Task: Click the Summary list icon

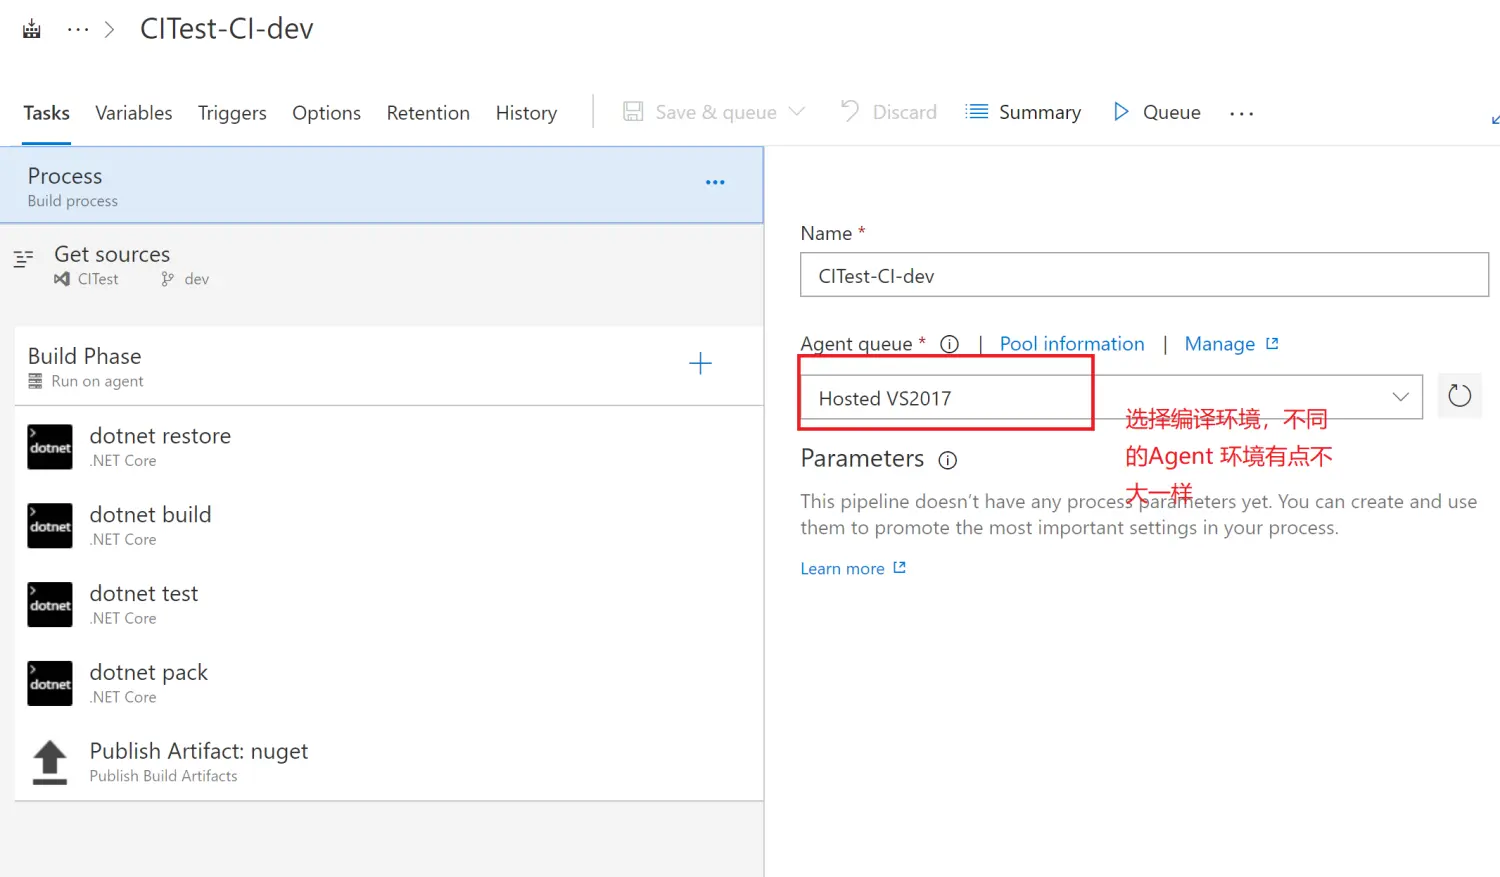Action: tap(977, 111)
